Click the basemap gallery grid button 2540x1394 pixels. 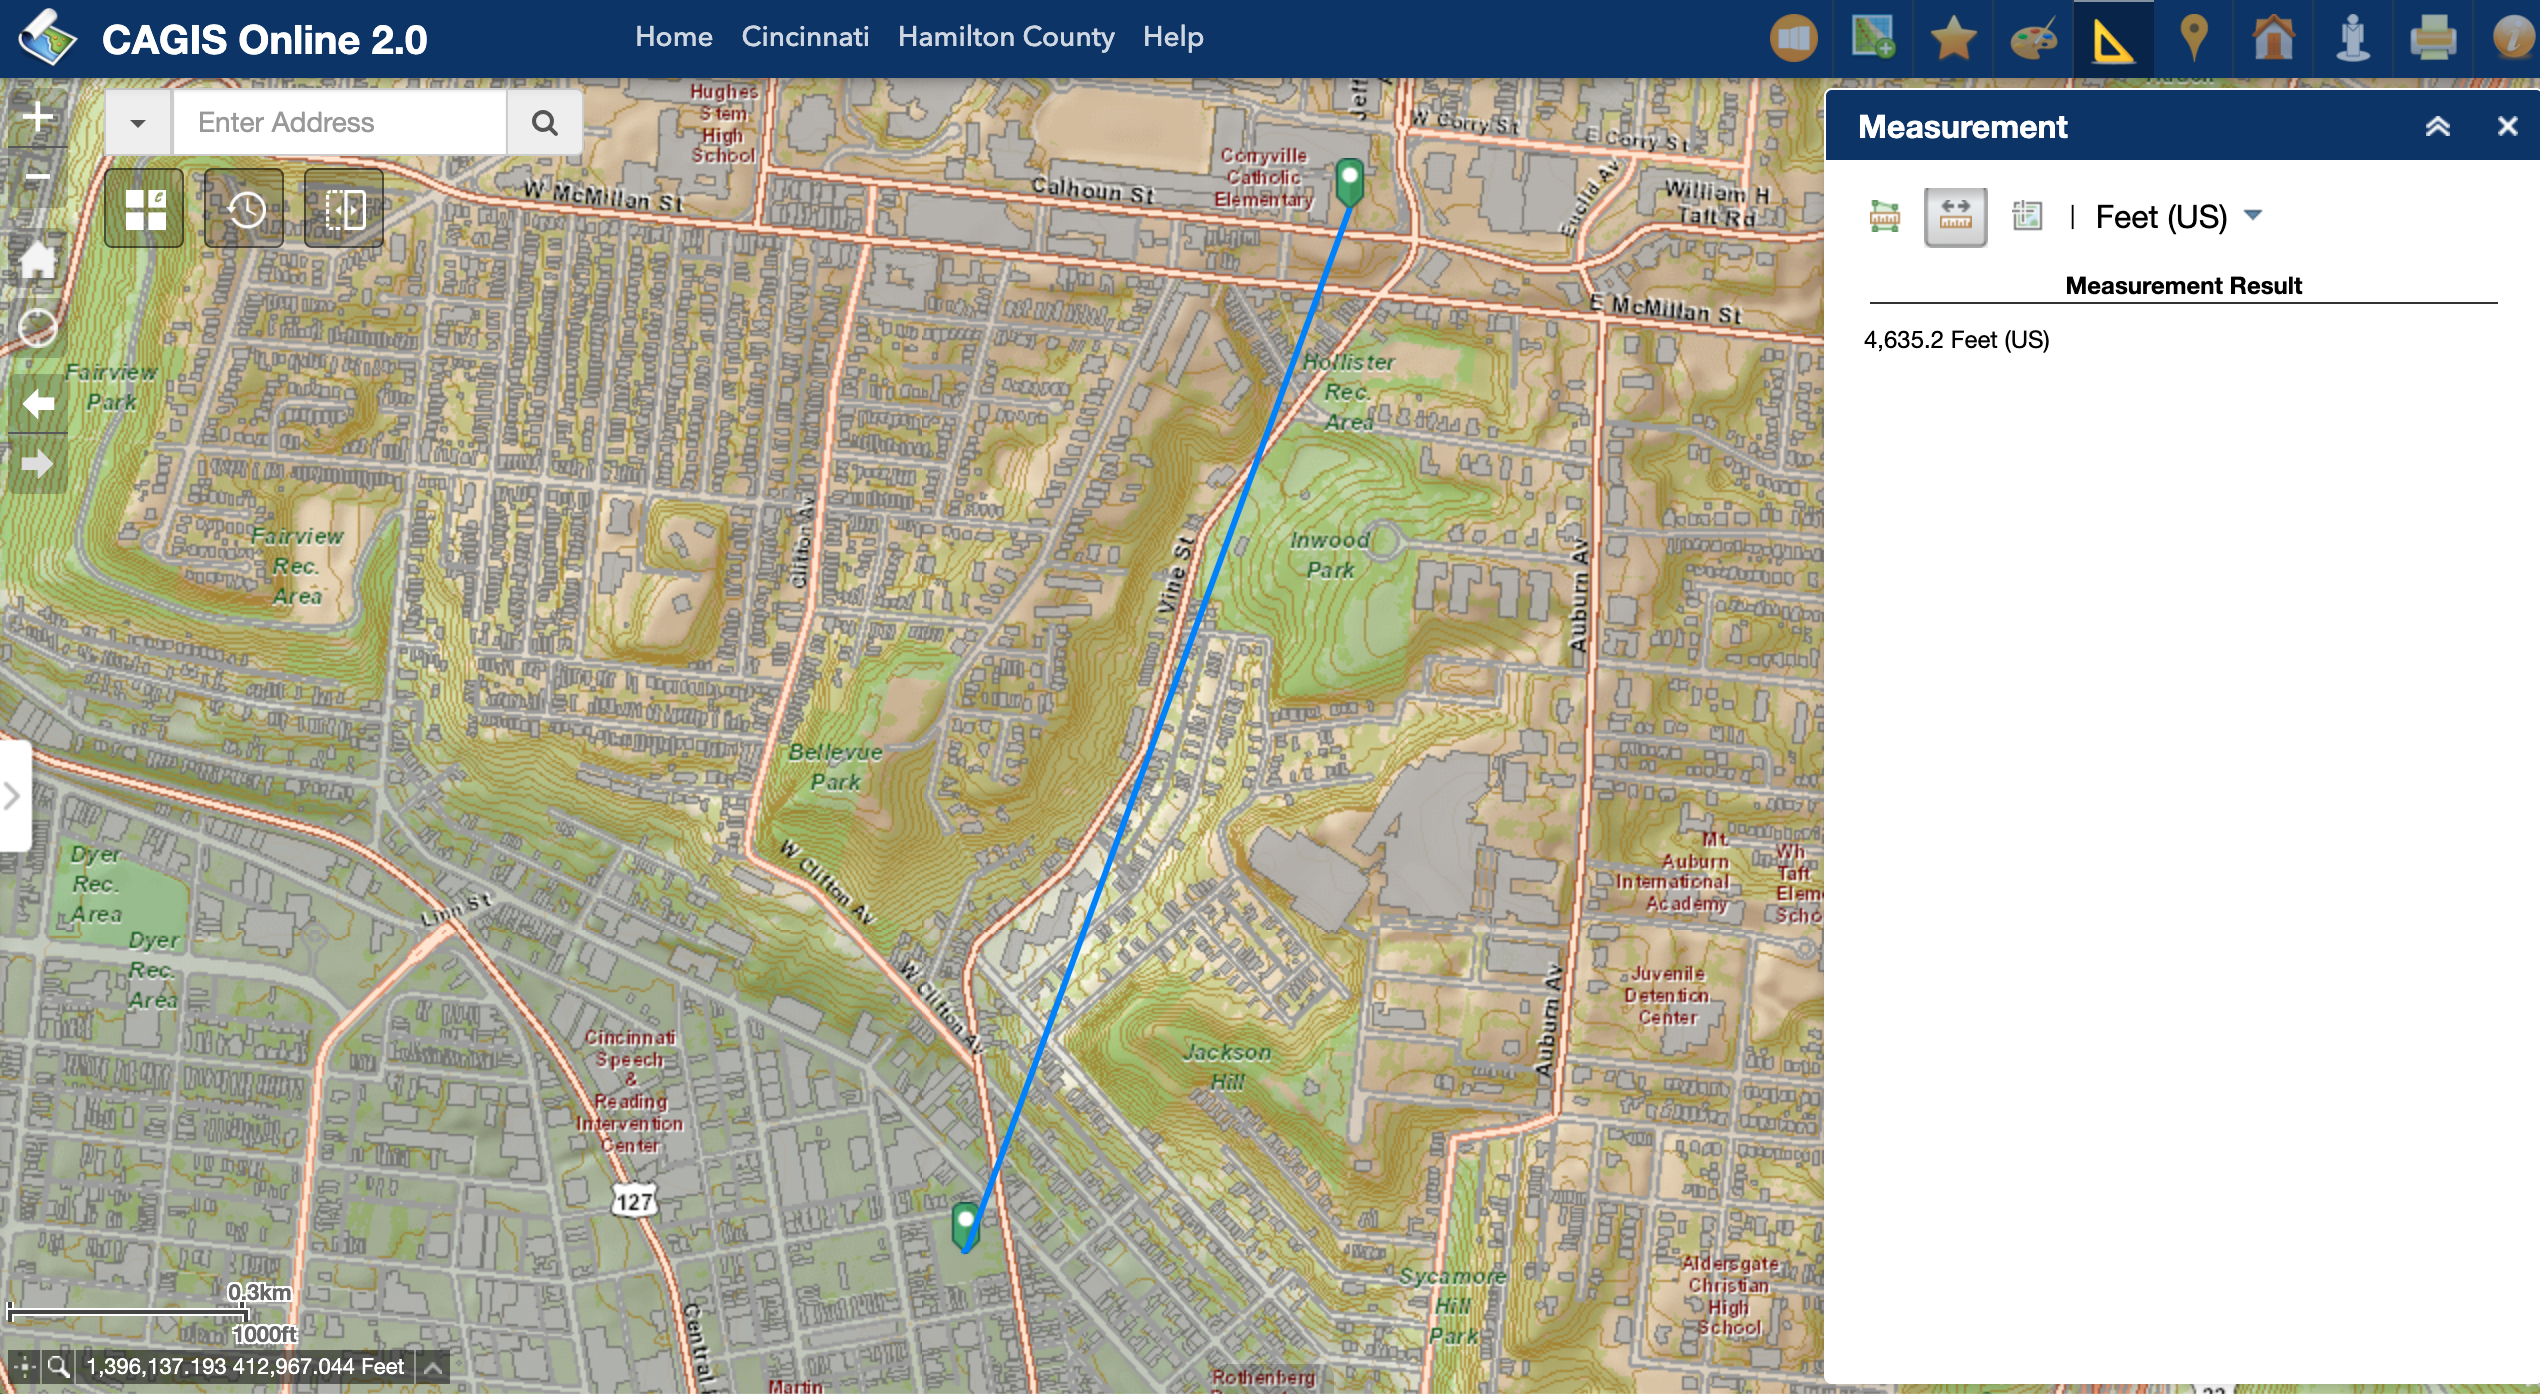pos(145,209)
